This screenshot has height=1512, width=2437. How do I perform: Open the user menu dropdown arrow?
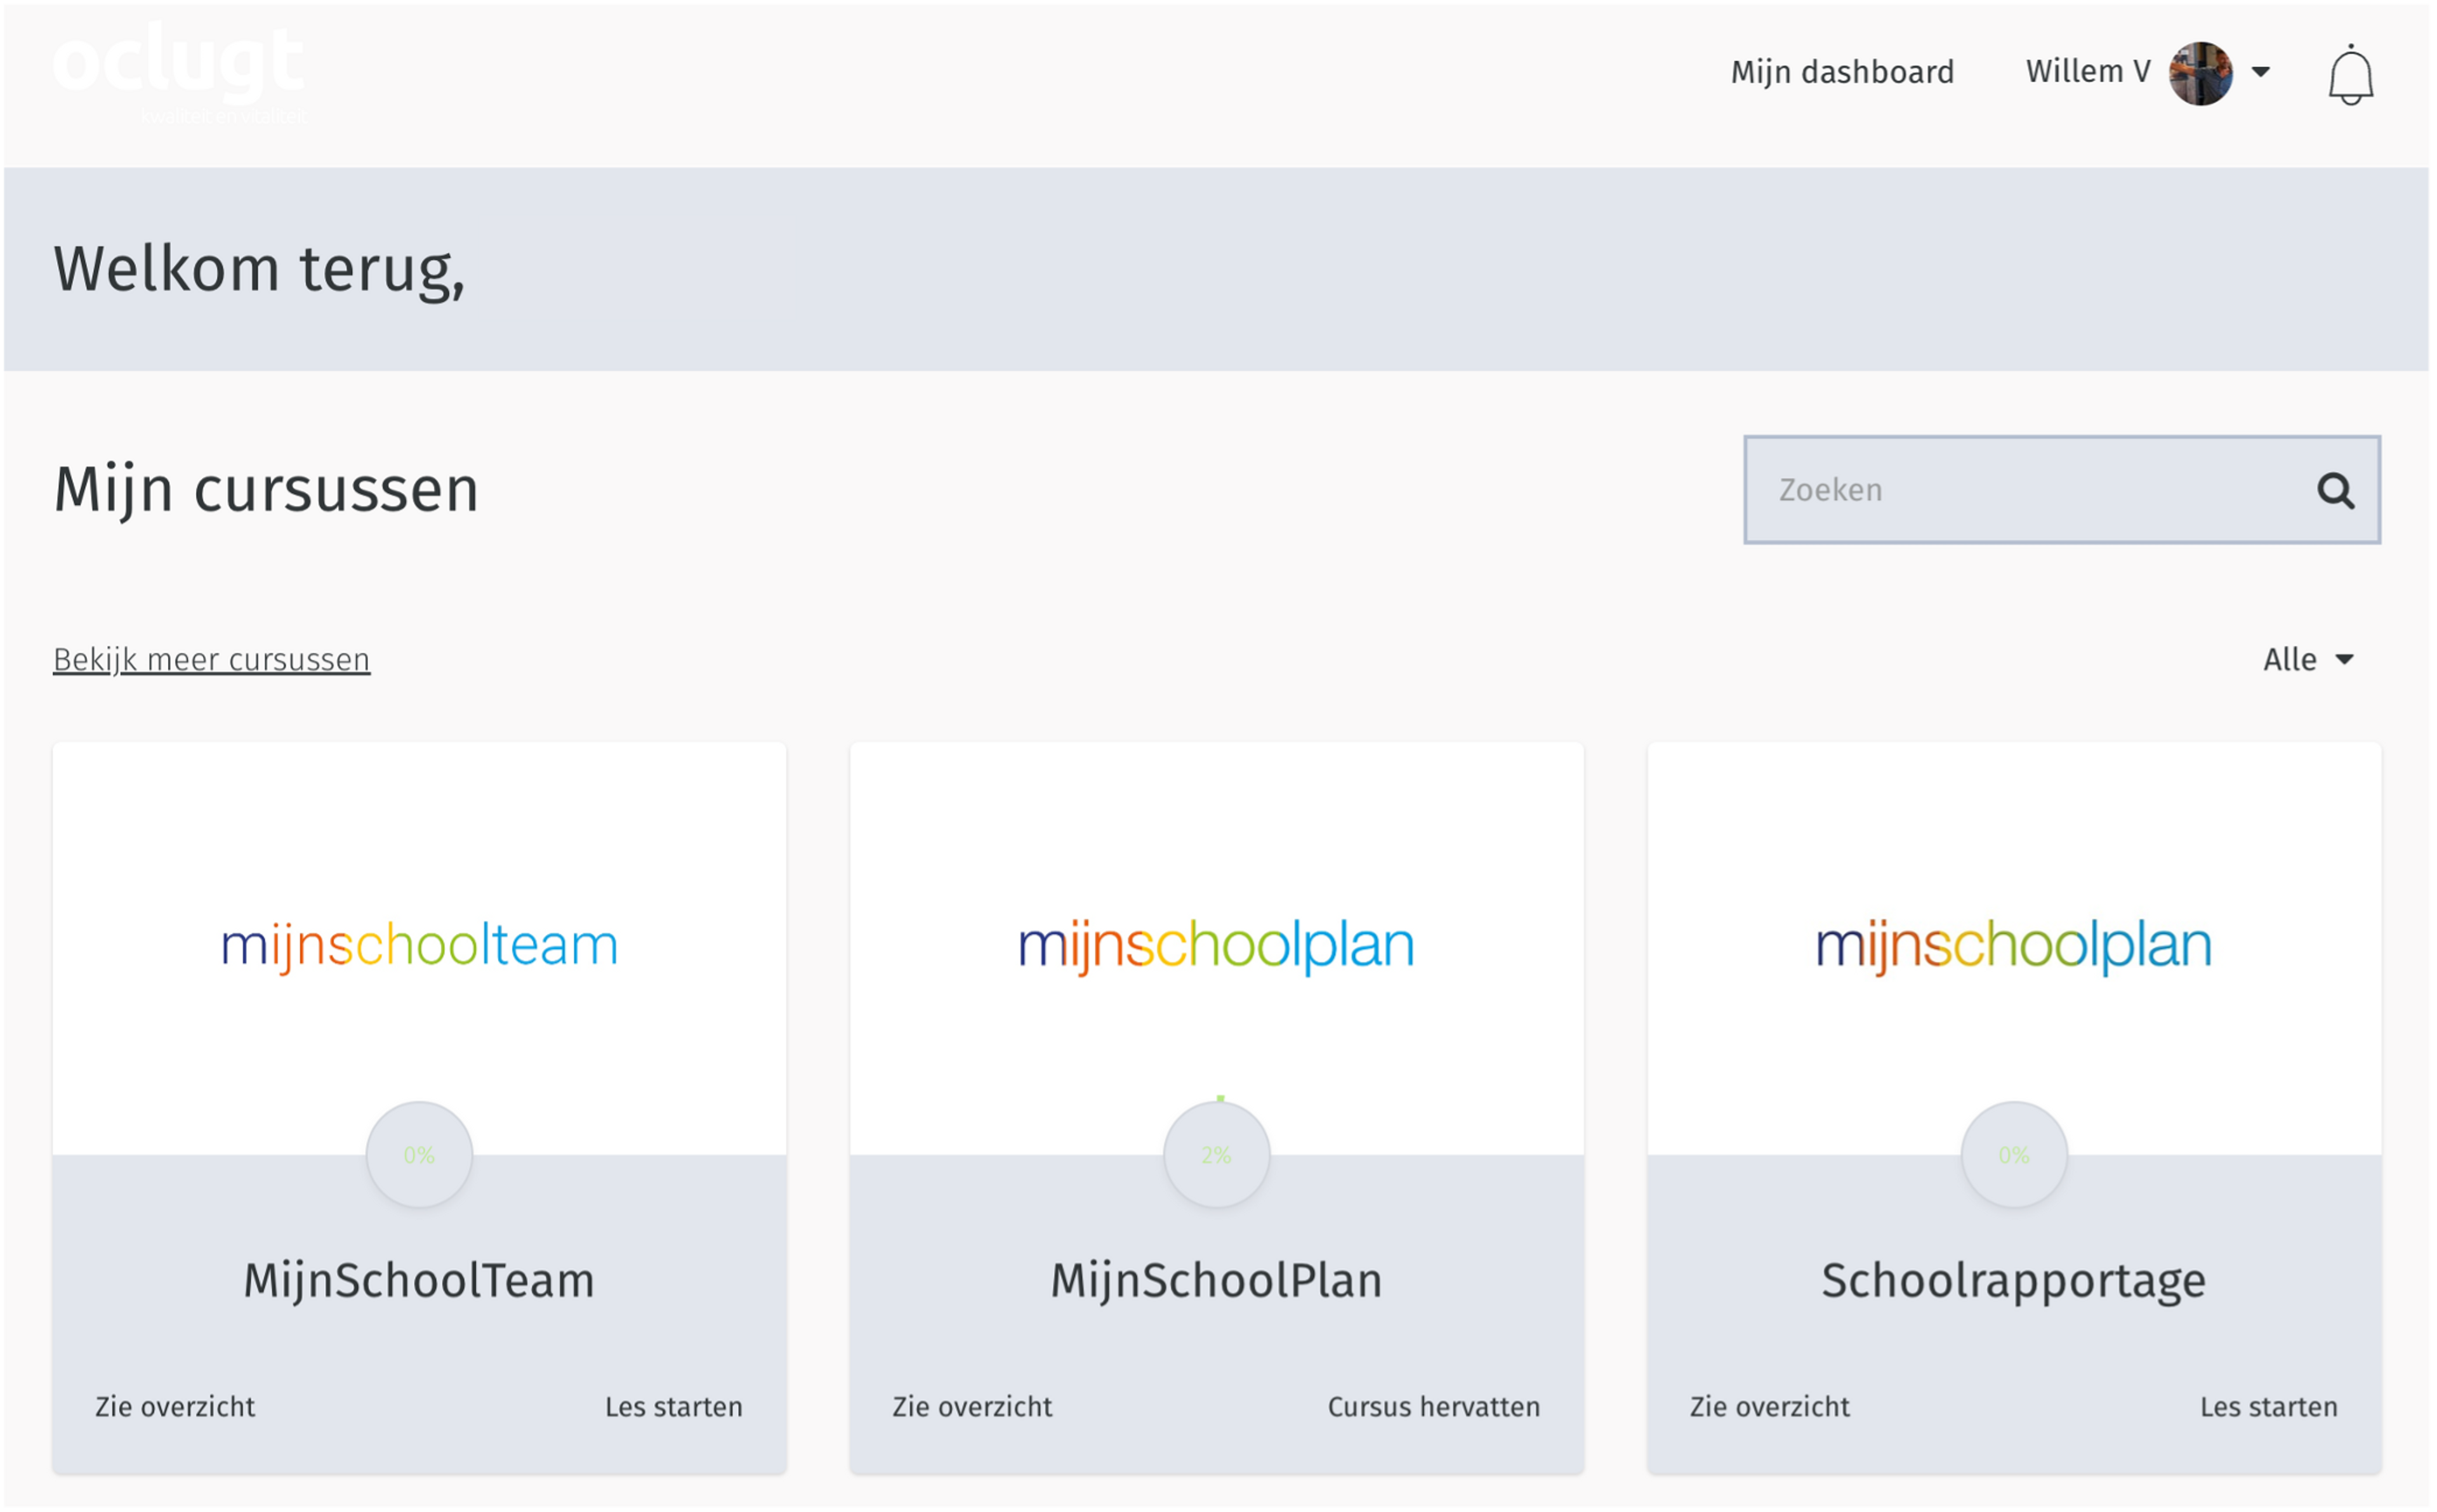(2261, 72)
